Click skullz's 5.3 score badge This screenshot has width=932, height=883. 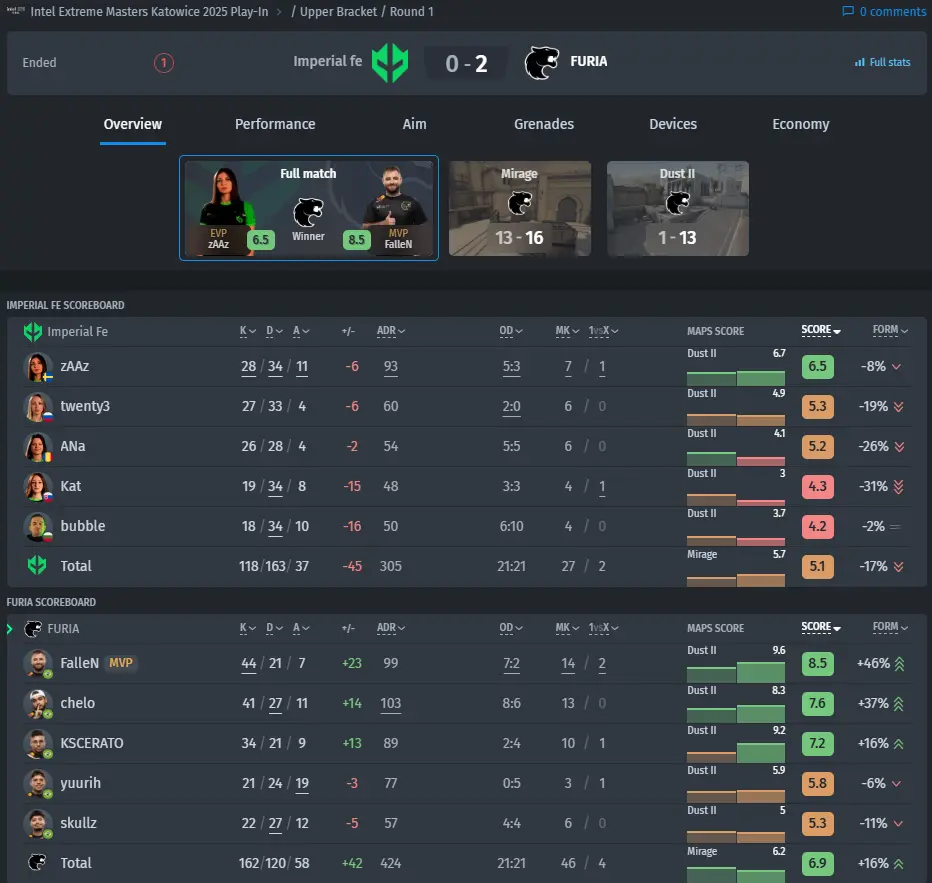click(x=817, y=823)
